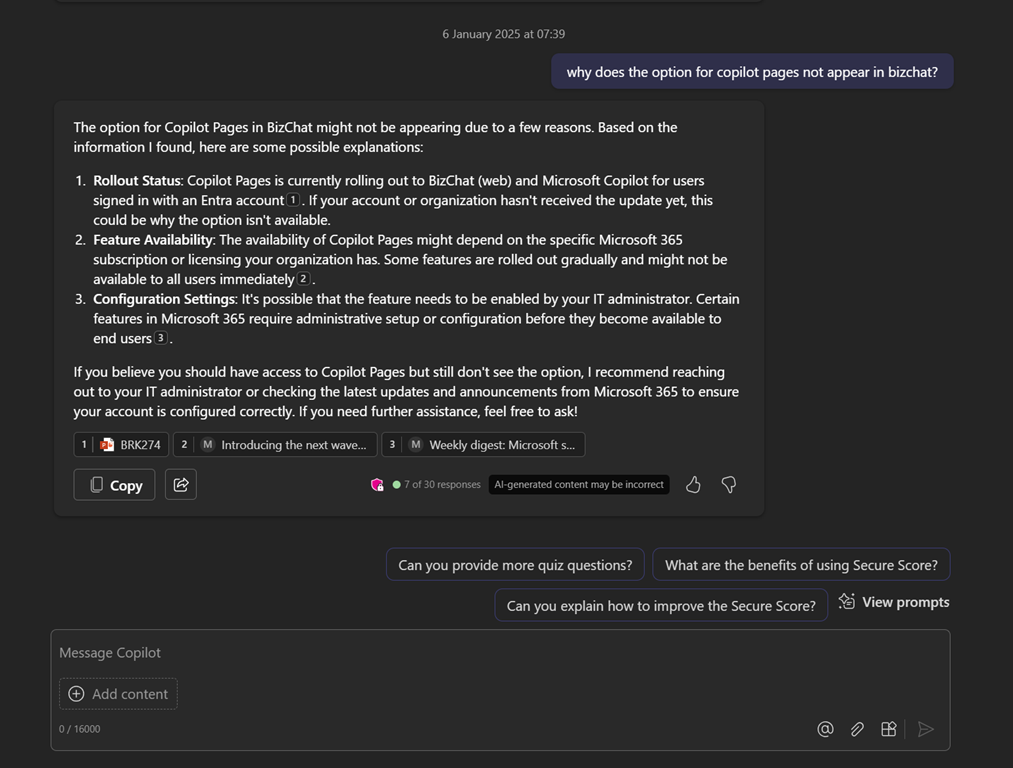Open the plugins grid icon
Viewport: 1013px width, 768px height.
(888, 729)
